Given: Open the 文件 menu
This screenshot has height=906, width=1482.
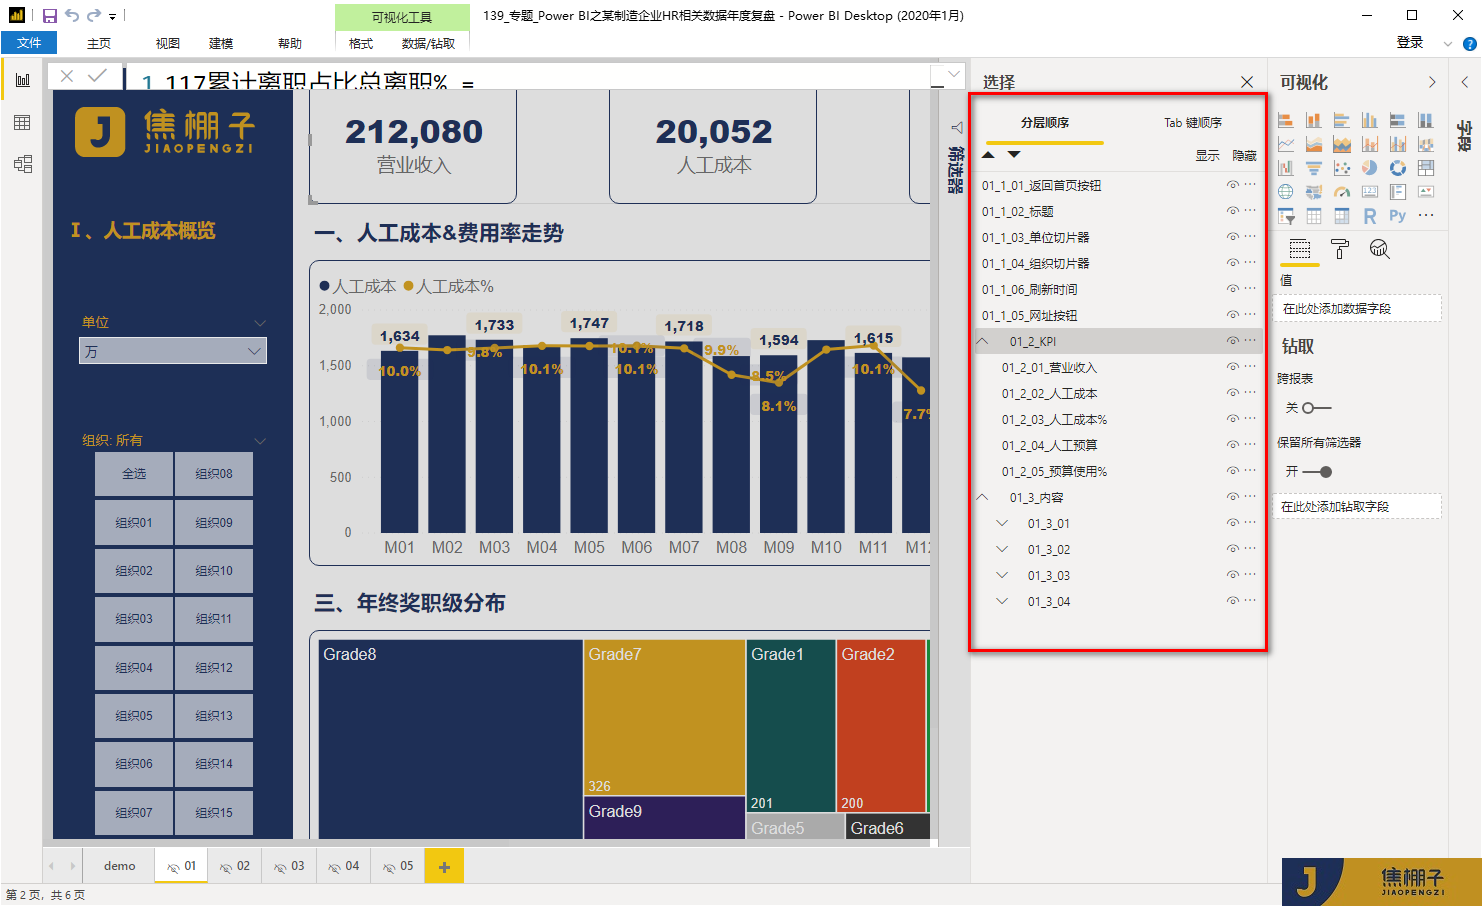Looking at the screenshot, I should pyautogui.click(x=29, y=43).
